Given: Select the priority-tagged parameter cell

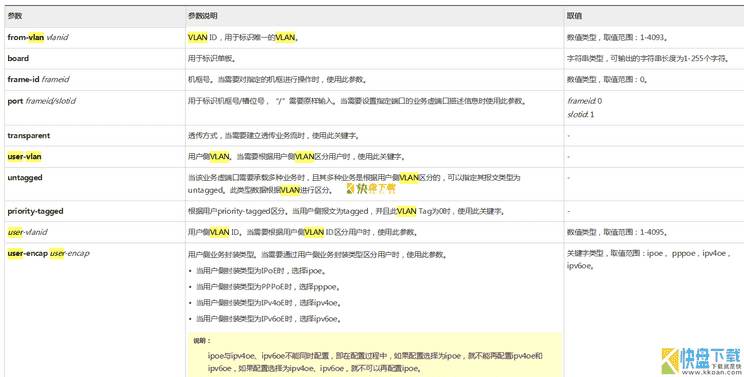Looking at the screenshot, I should tap(35, 211).
